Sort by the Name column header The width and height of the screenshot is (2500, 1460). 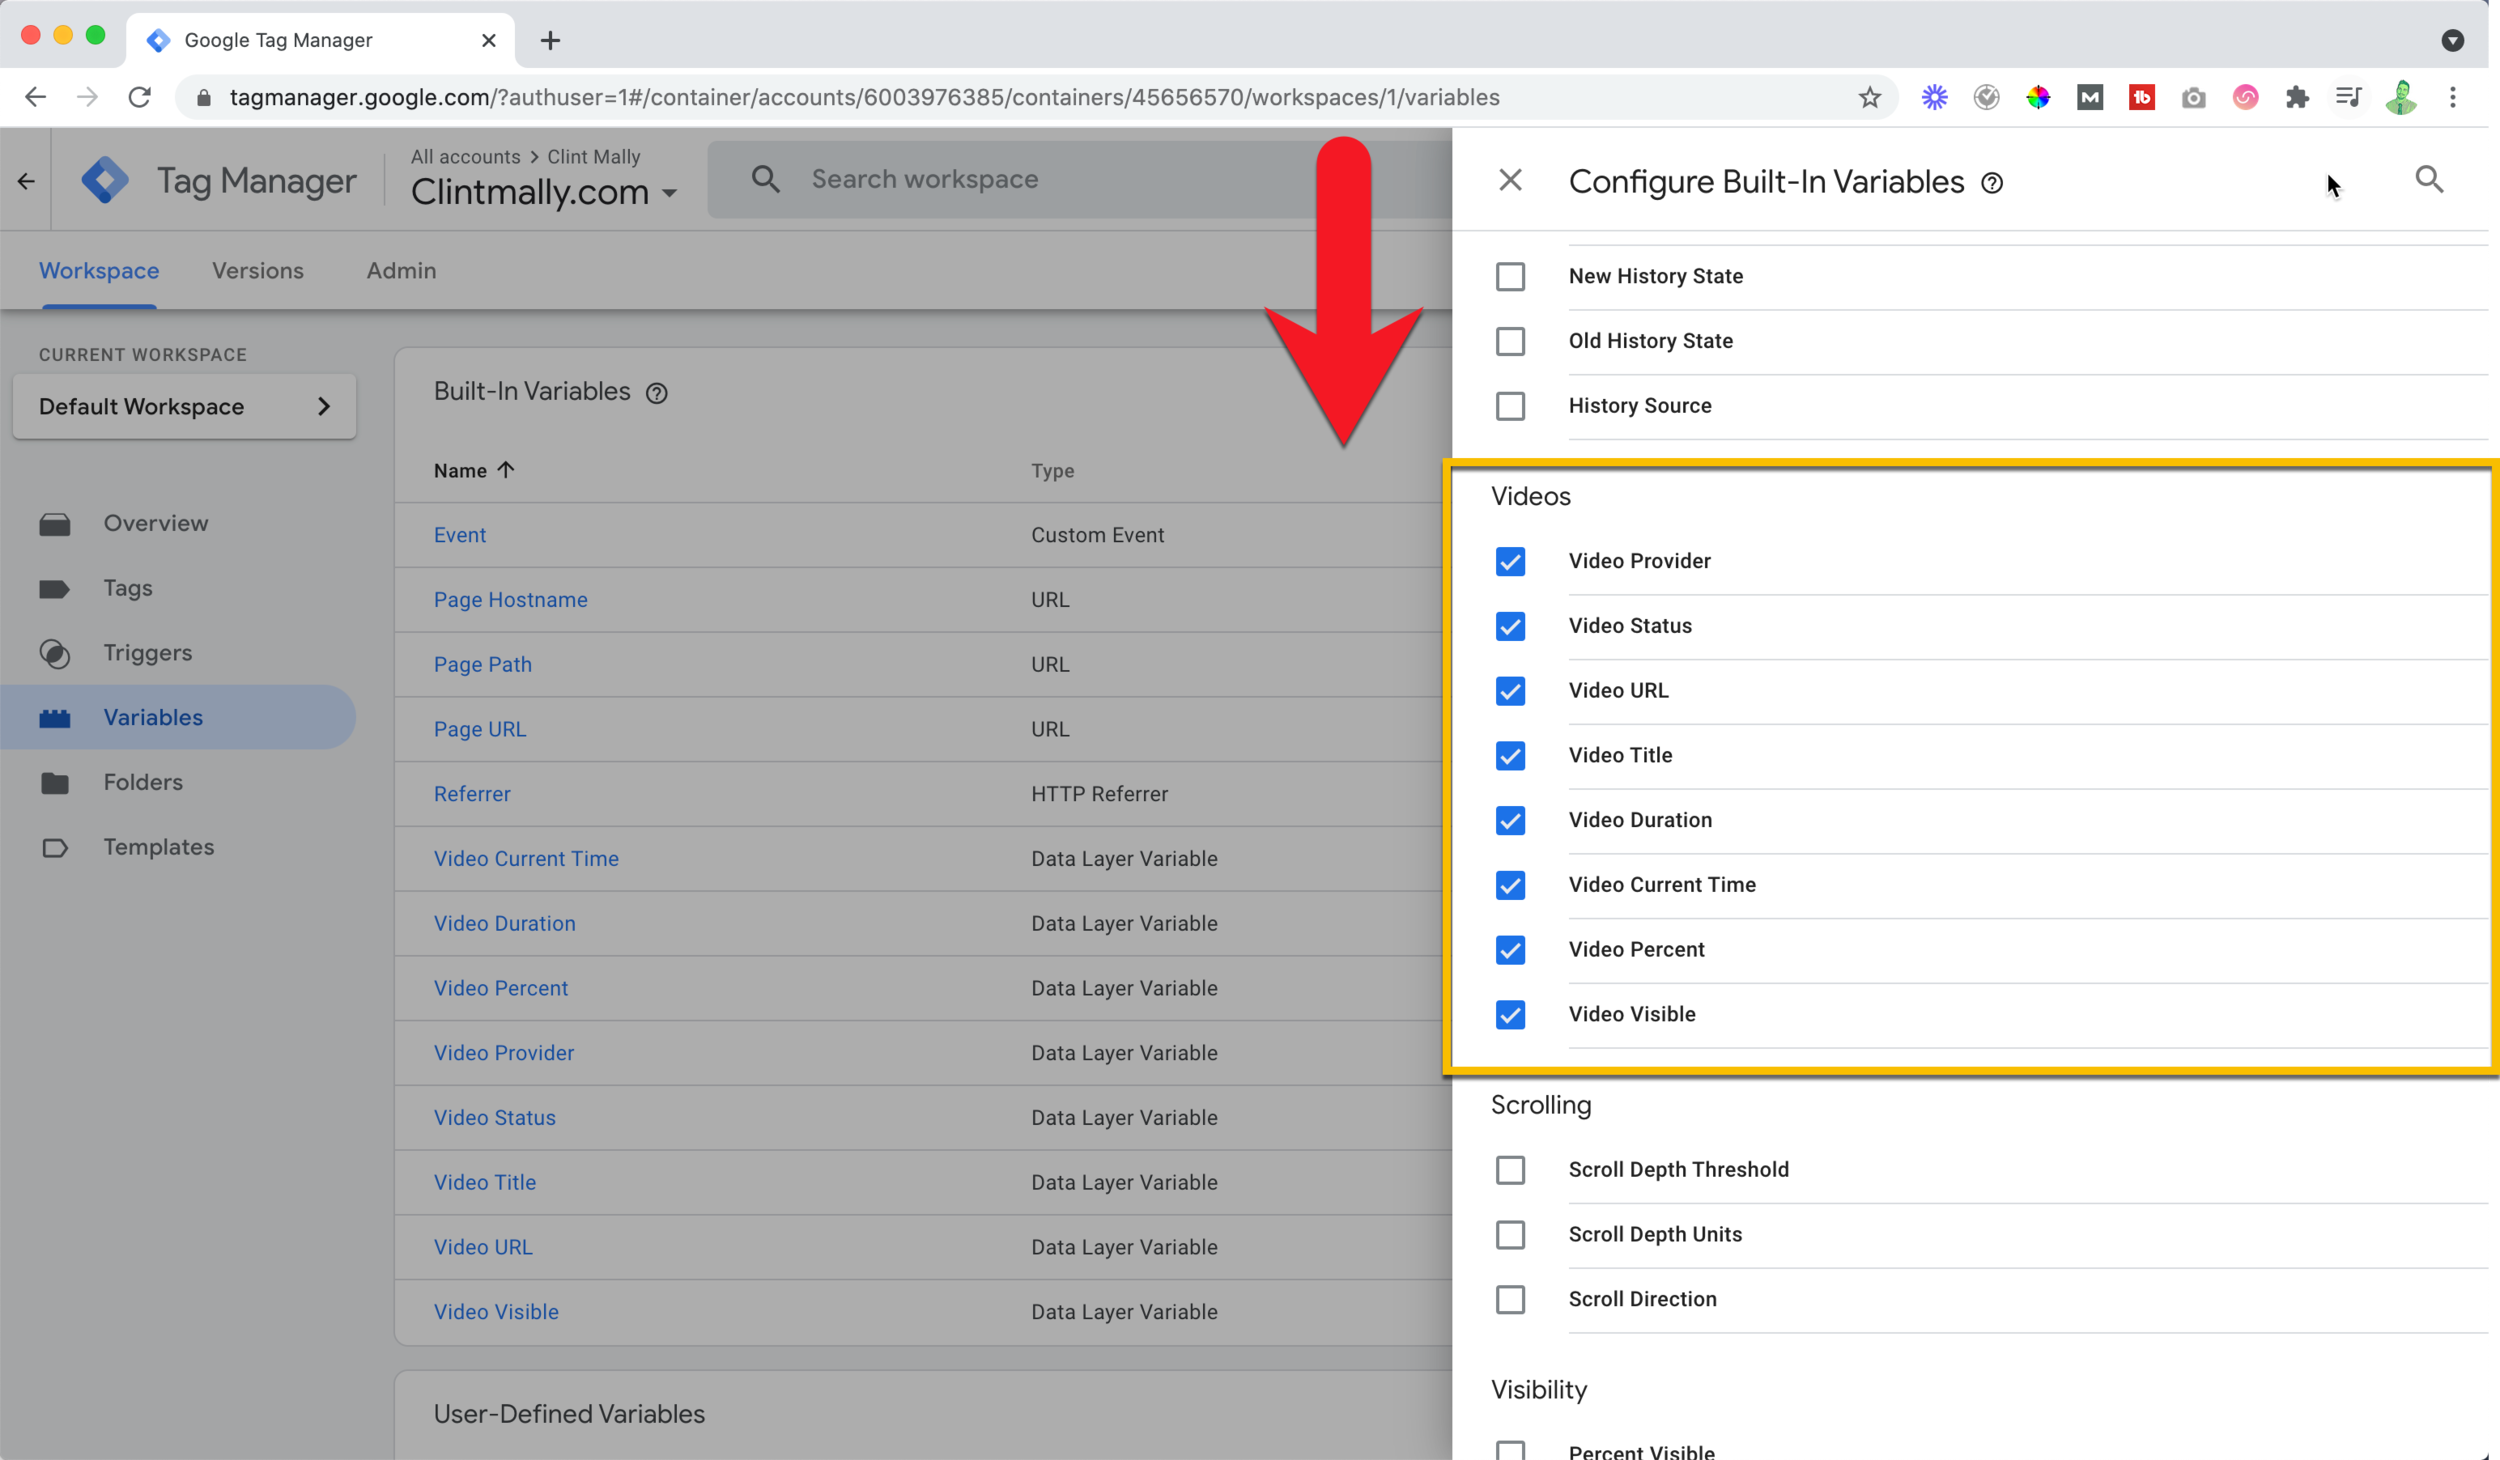click(x=473, y=470)
